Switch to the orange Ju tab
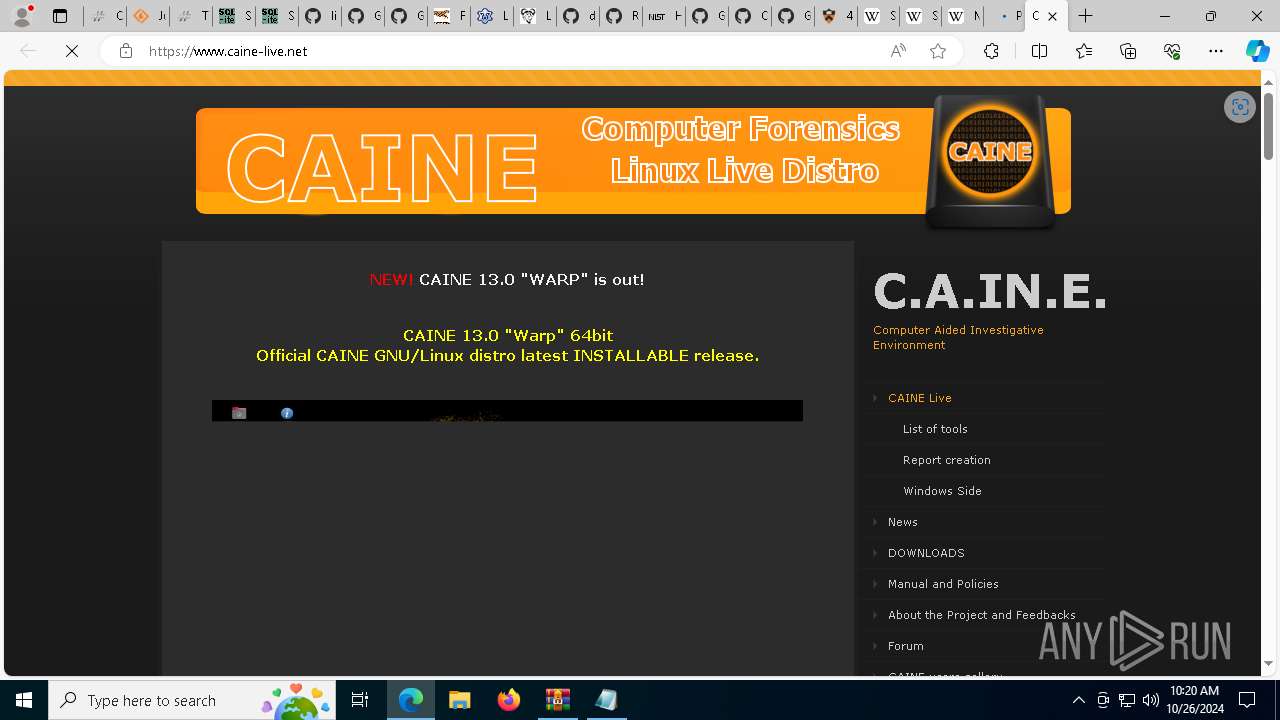 (148, 16)
